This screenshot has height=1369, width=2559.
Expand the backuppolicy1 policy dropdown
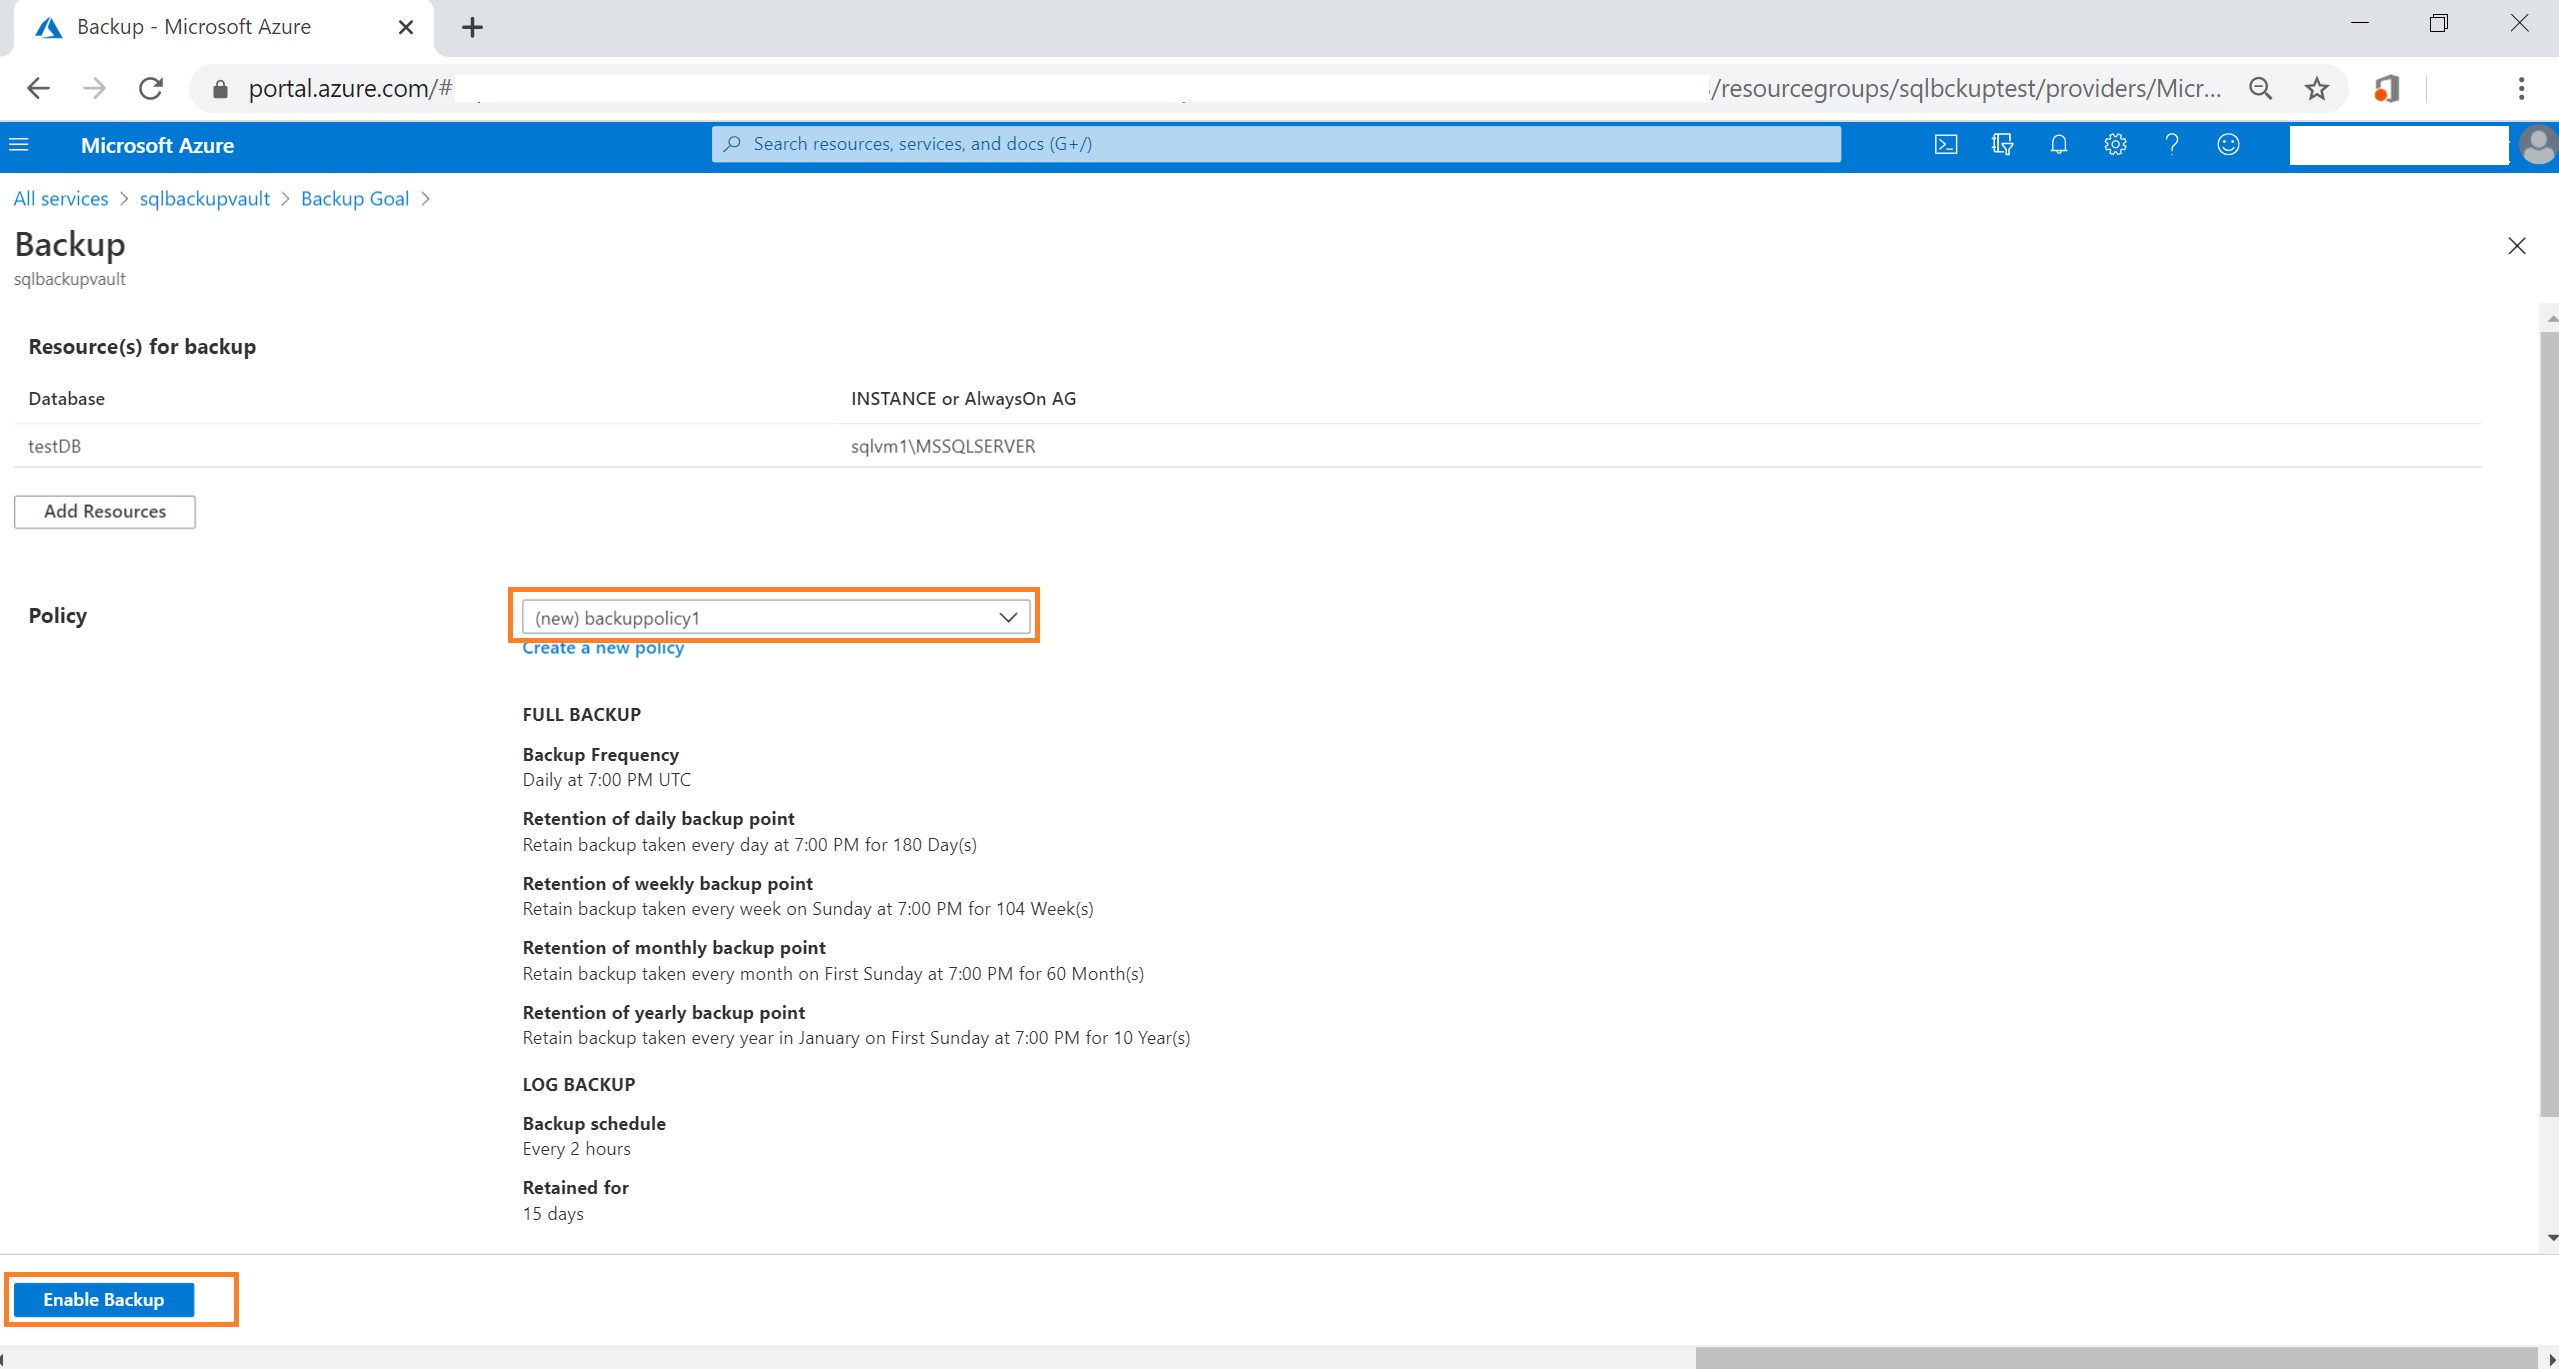(x=775, y=617)
